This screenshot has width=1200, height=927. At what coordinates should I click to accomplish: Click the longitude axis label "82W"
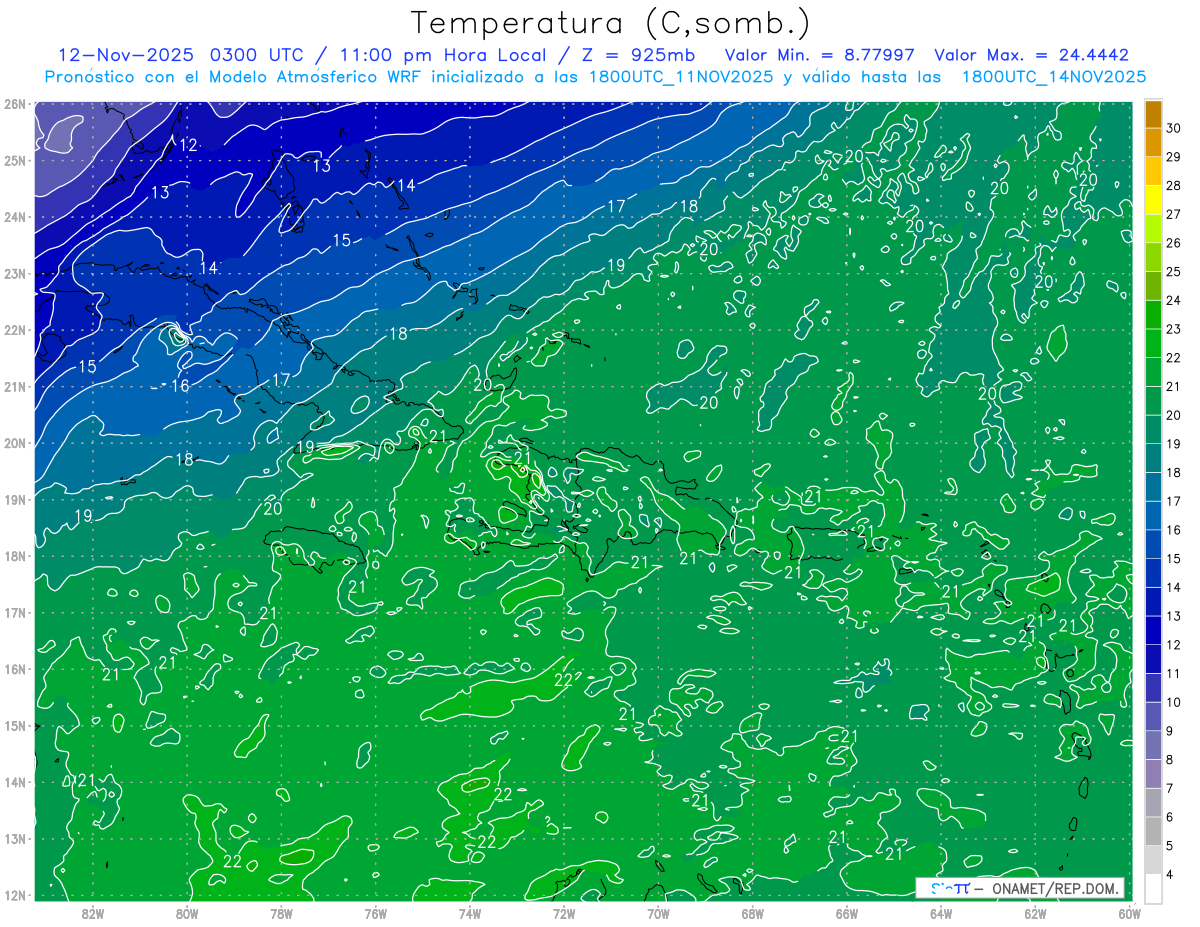click(93, 913)
